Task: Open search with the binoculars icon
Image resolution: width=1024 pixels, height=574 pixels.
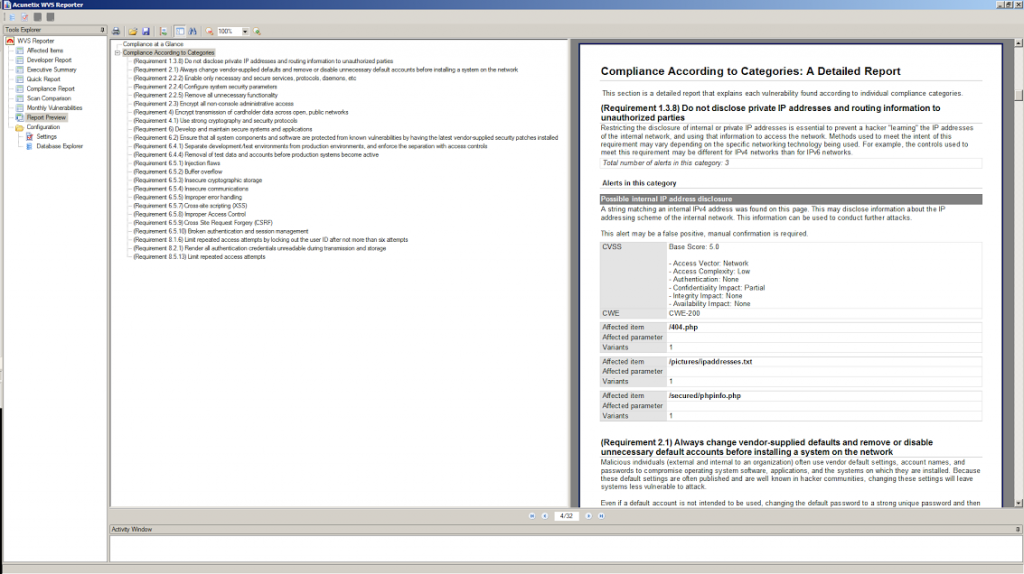Action: [193, 31]
